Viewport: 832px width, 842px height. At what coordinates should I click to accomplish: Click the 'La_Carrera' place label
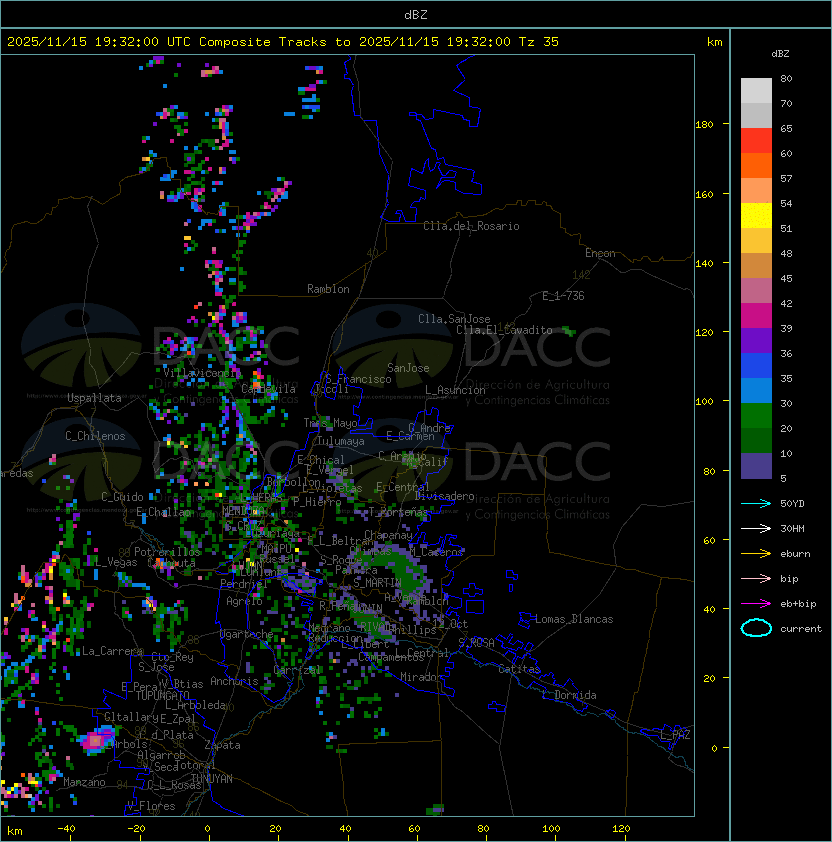111,651
